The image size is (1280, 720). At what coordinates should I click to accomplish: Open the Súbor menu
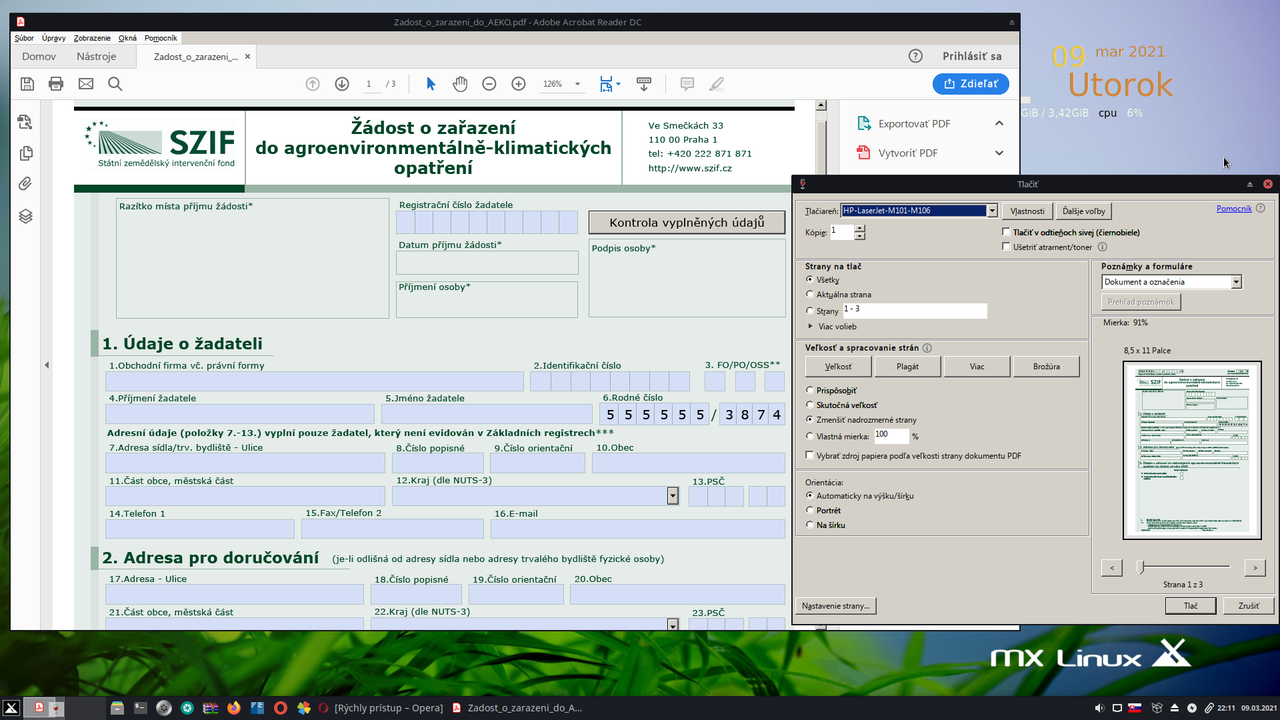point(24,38)
